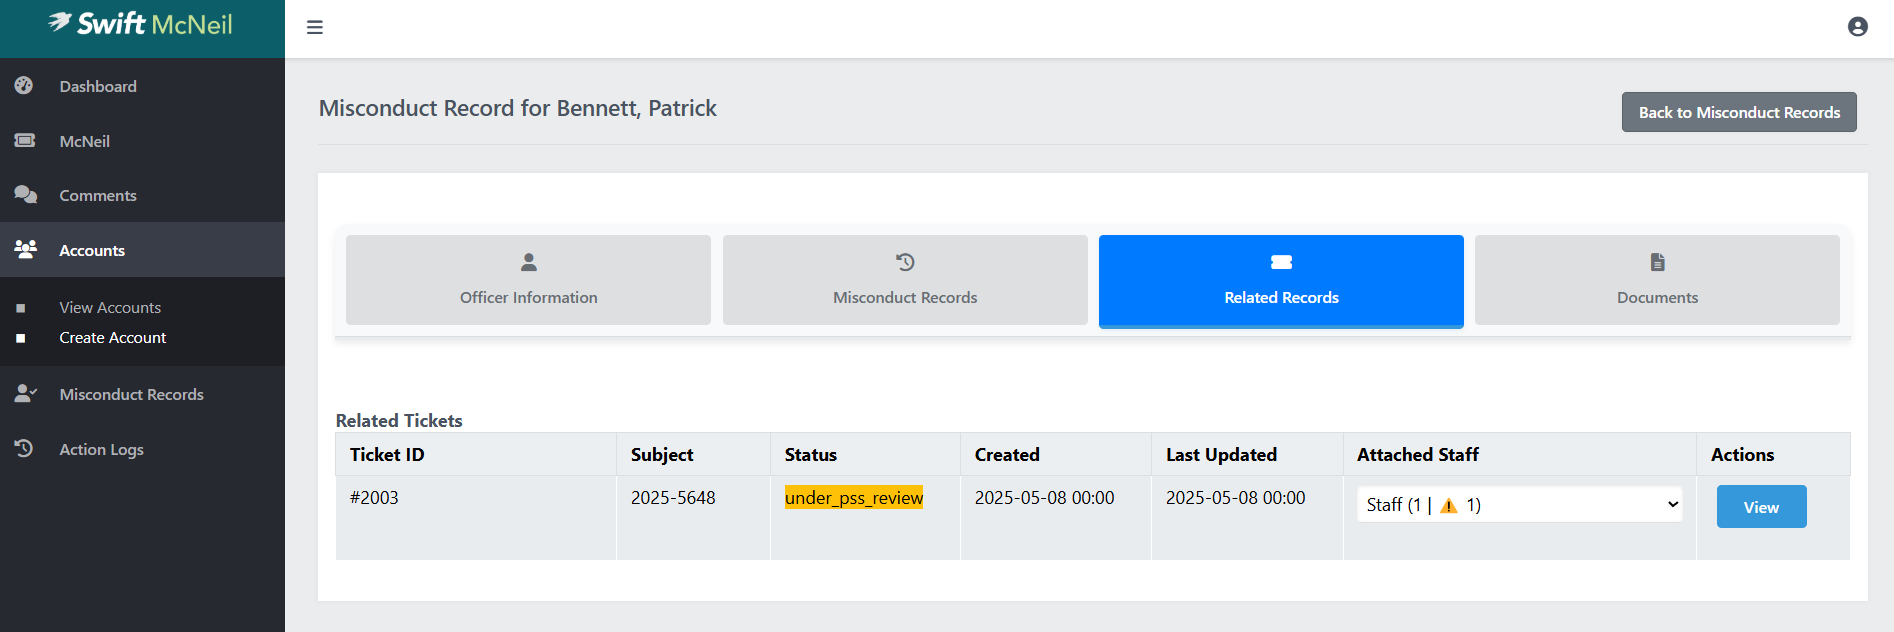Click the Misconduct Records user-check icon
1894x632 pixels.
pos(25,394)
